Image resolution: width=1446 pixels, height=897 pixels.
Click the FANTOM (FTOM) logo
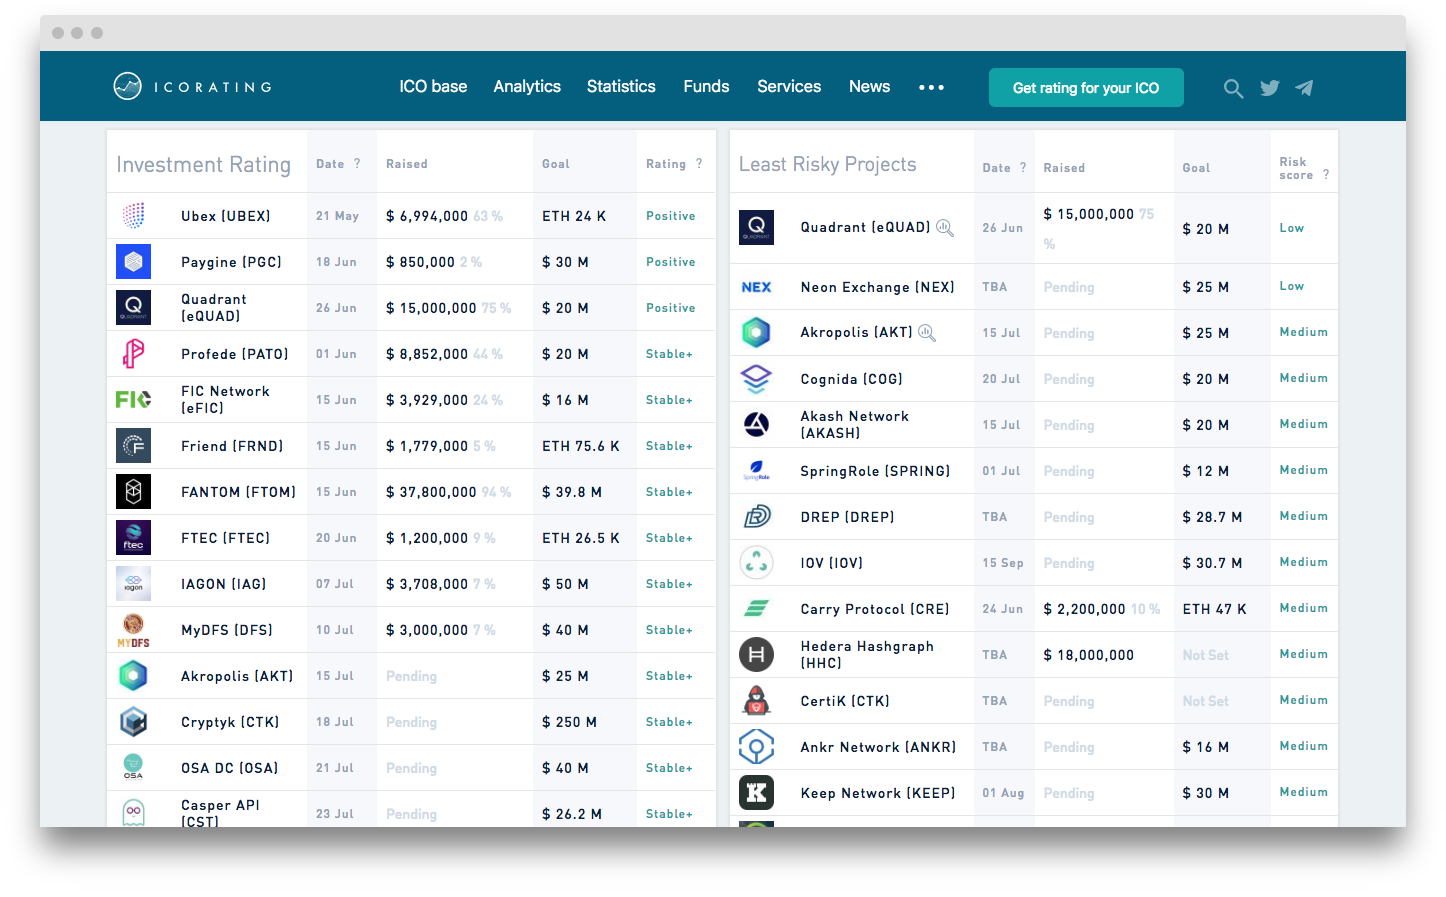[x=134, y=492]
